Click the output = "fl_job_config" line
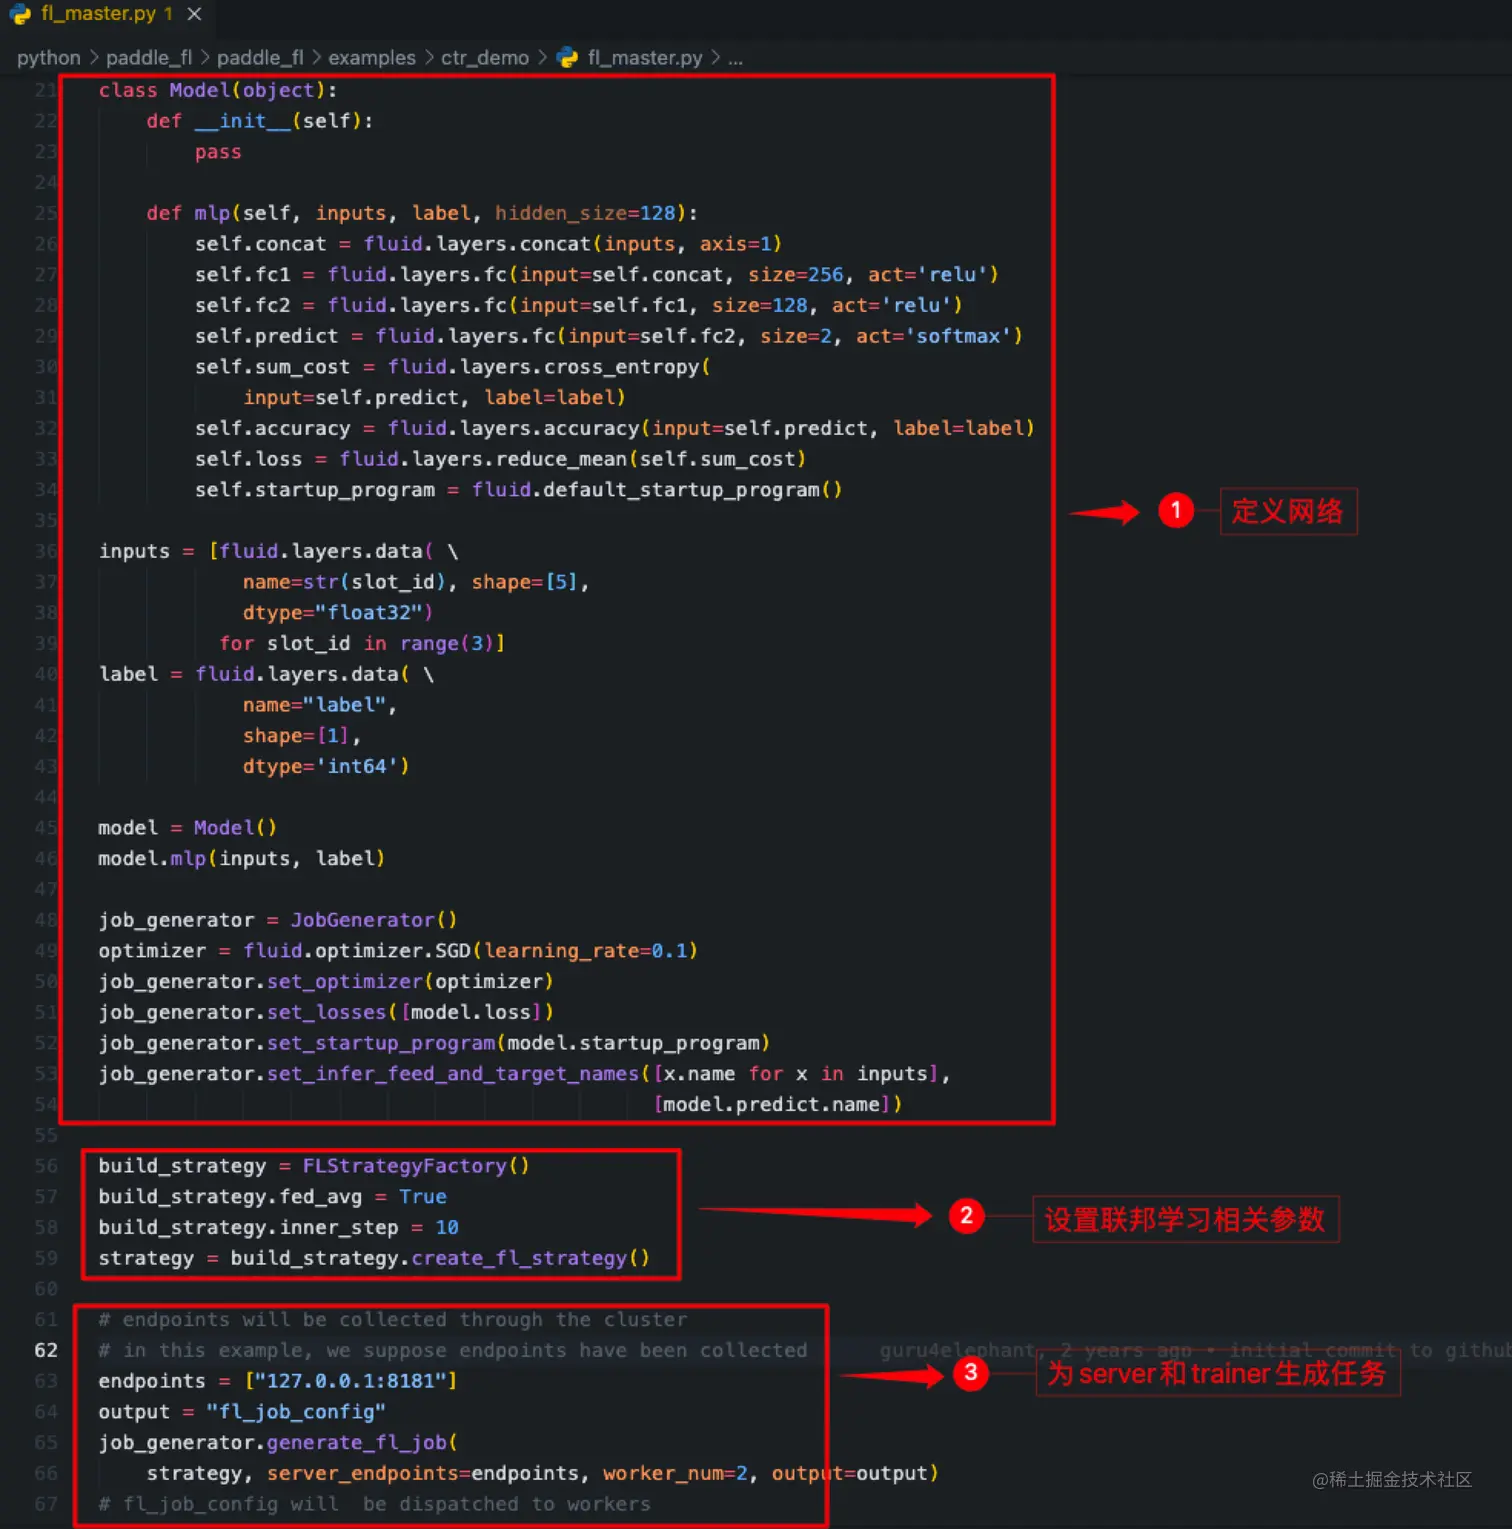This screenshot has height=1529, width=1512. (x=242, y=1412)
